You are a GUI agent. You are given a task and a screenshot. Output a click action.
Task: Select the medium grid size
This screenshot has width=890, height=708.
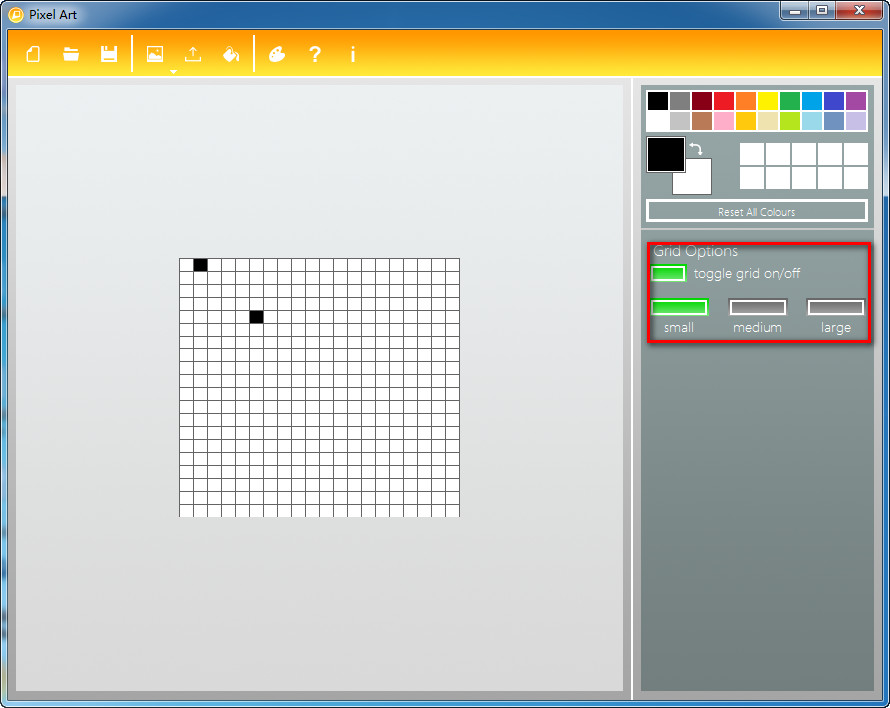(757, 307)
